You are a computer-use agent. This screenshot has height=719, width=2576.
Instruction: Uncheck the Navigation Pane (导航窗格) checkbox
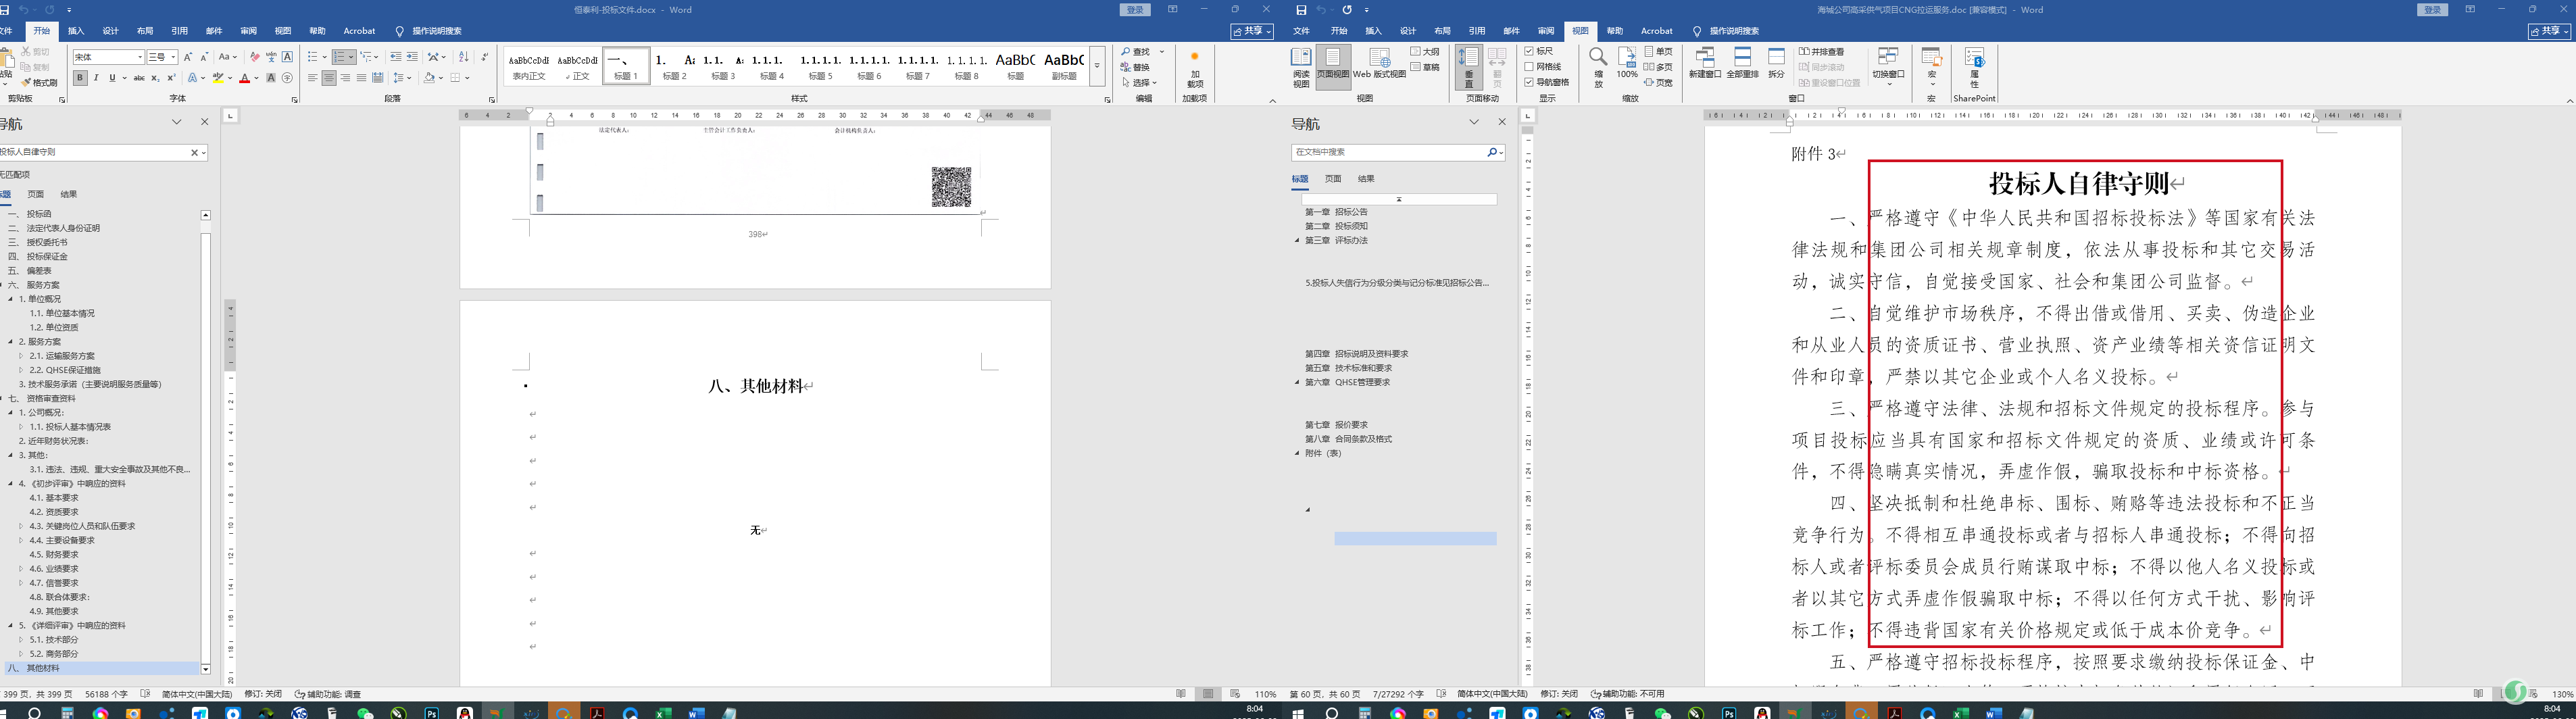point(1530,82)
